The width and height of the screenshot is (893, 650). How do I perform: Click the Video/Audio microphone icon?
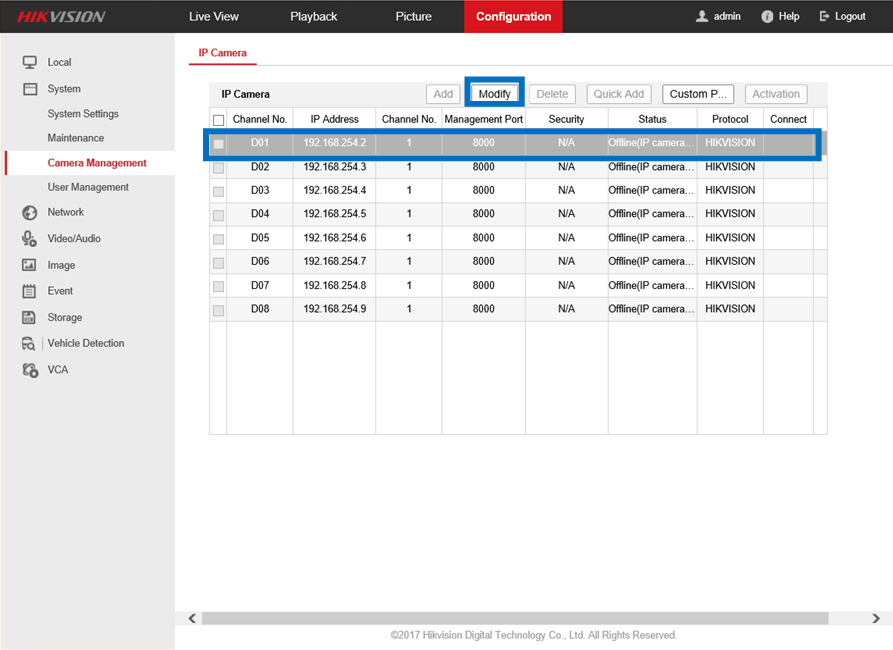[30, 238]
